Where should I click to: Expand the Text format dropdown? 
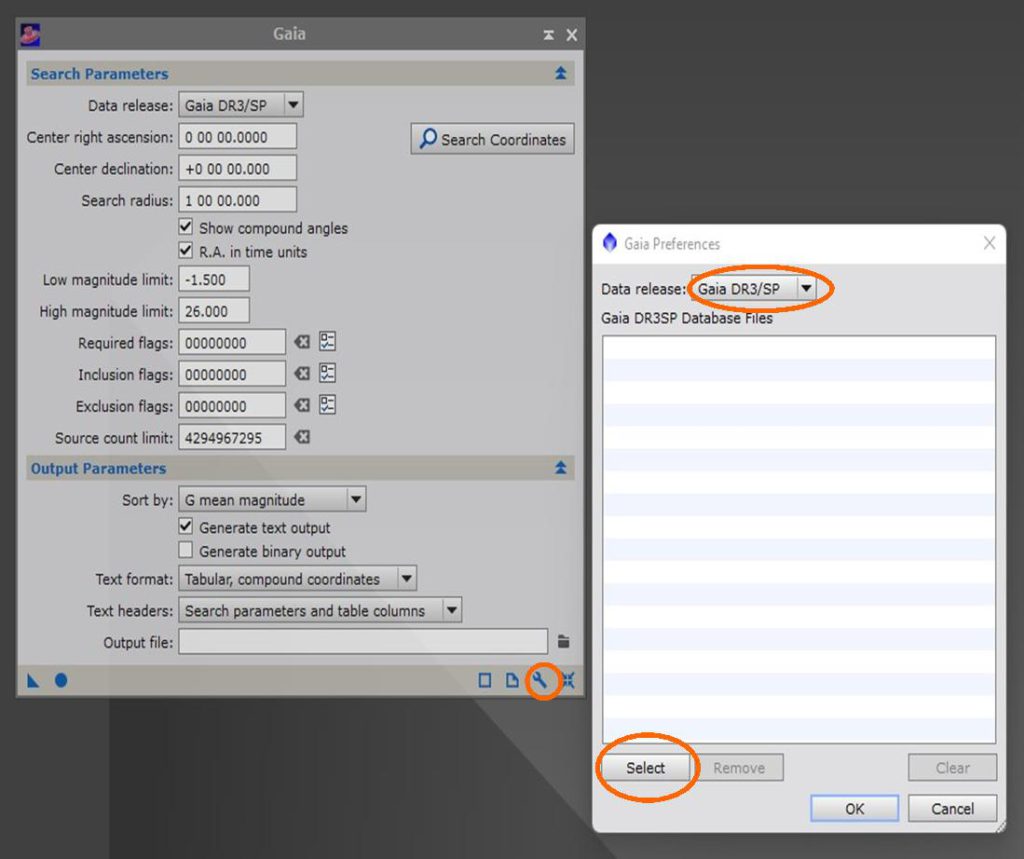point(405,579)
